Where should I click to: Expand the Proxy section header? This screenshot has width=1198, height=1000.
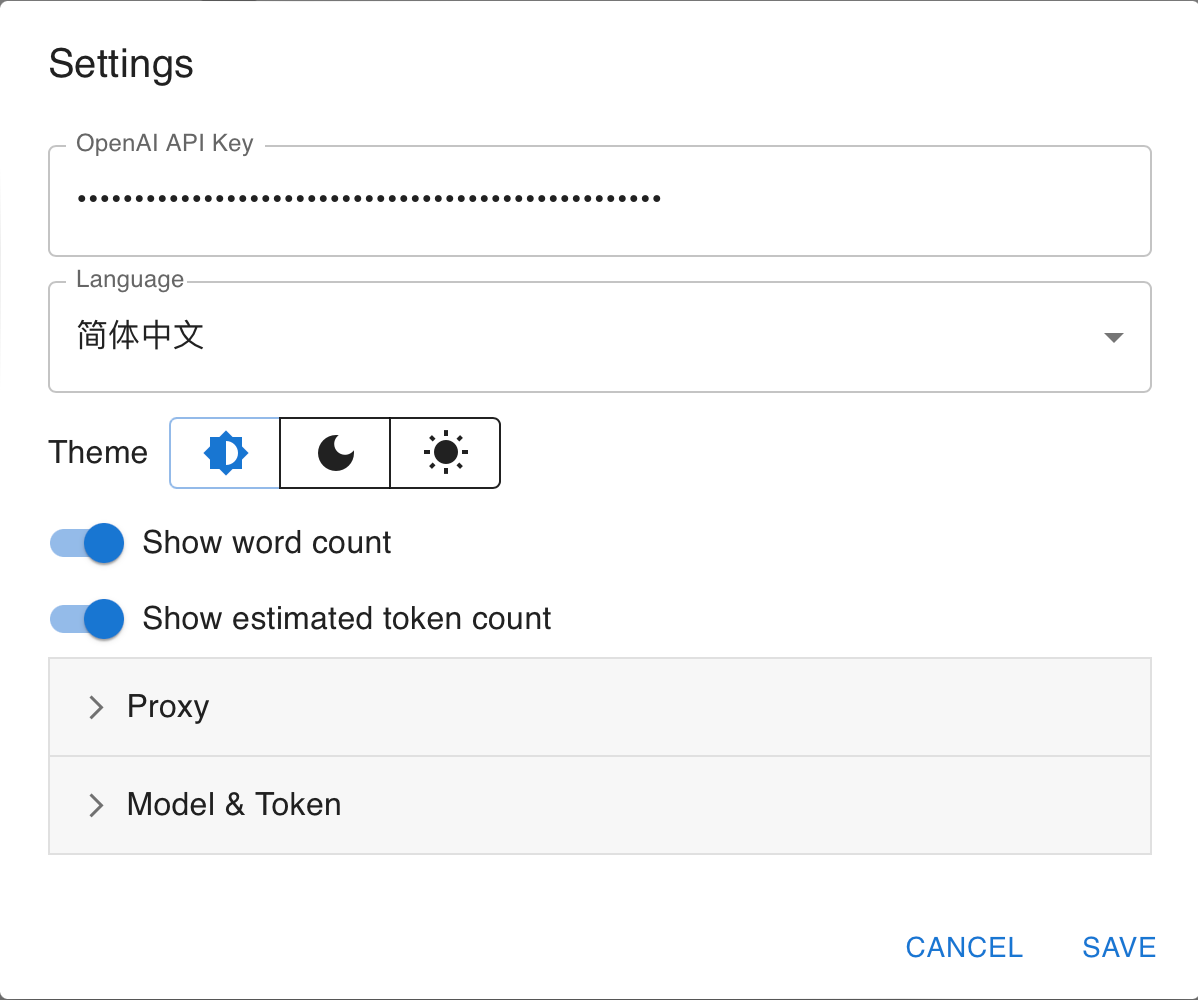tap(600, 707)
